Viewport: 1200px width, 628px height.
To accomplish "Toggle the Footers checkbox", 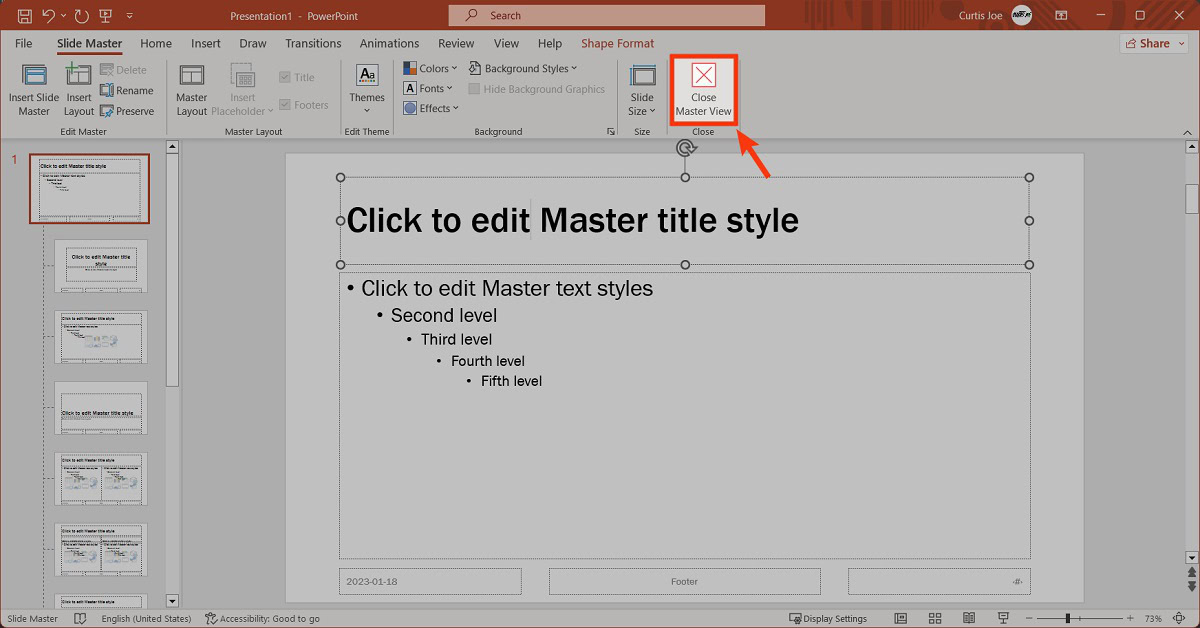I will coord(285,105).
